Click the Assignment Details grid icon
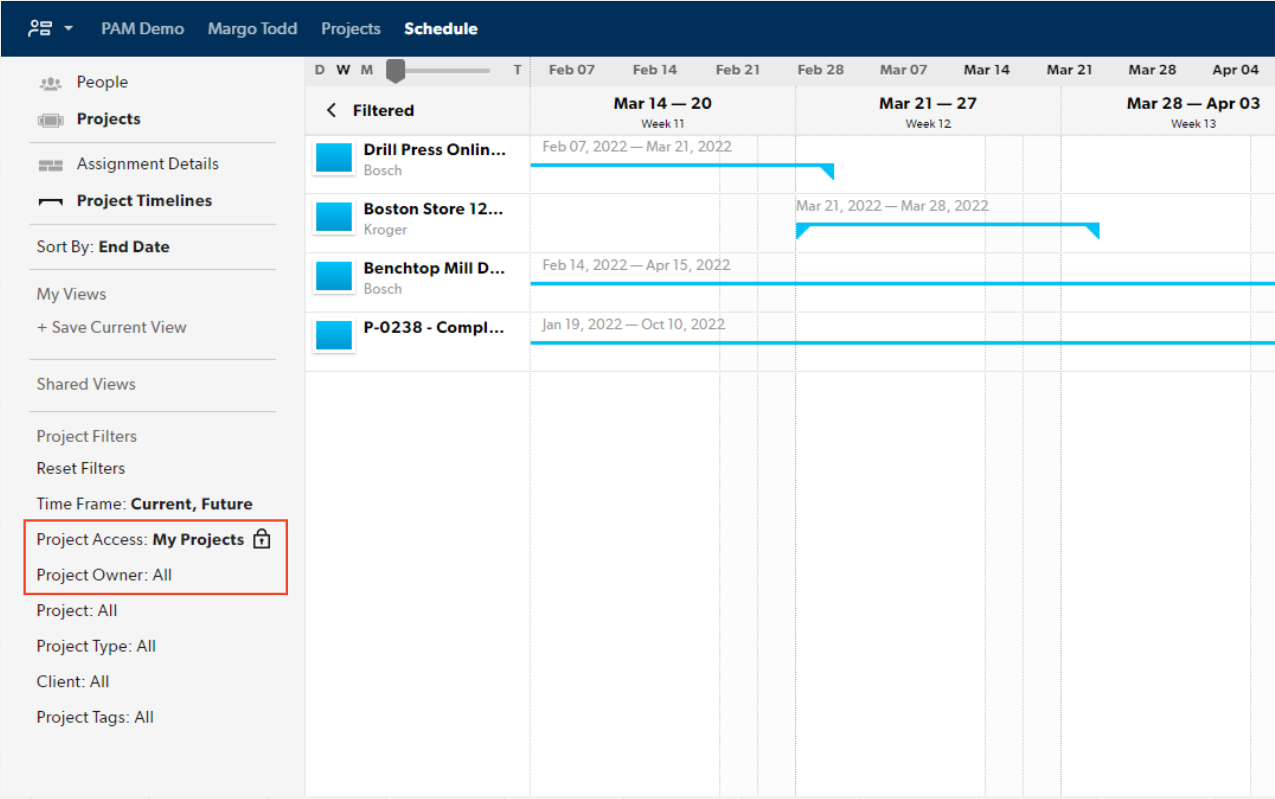This screenshot has width=1275, height=799. click(50, 165)
